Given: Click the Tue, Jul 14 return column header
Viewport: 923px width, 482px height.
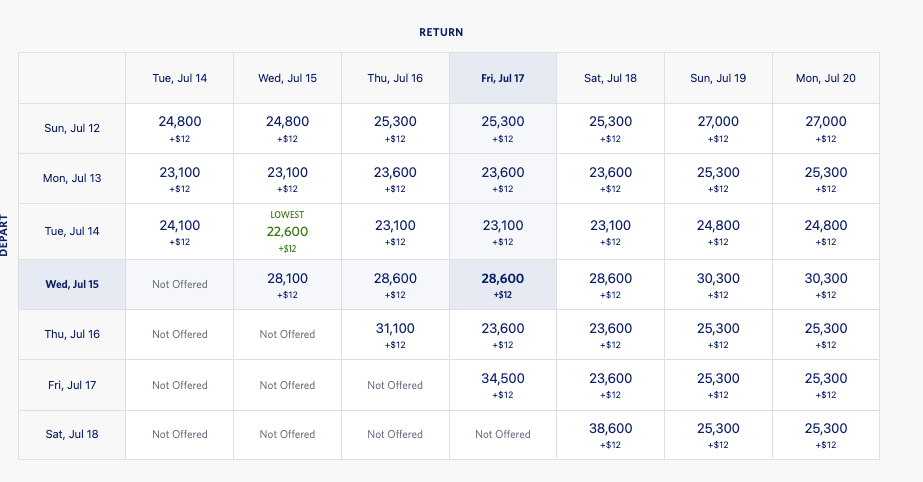Looking at the screenshot, I should (x=180, y=78).
